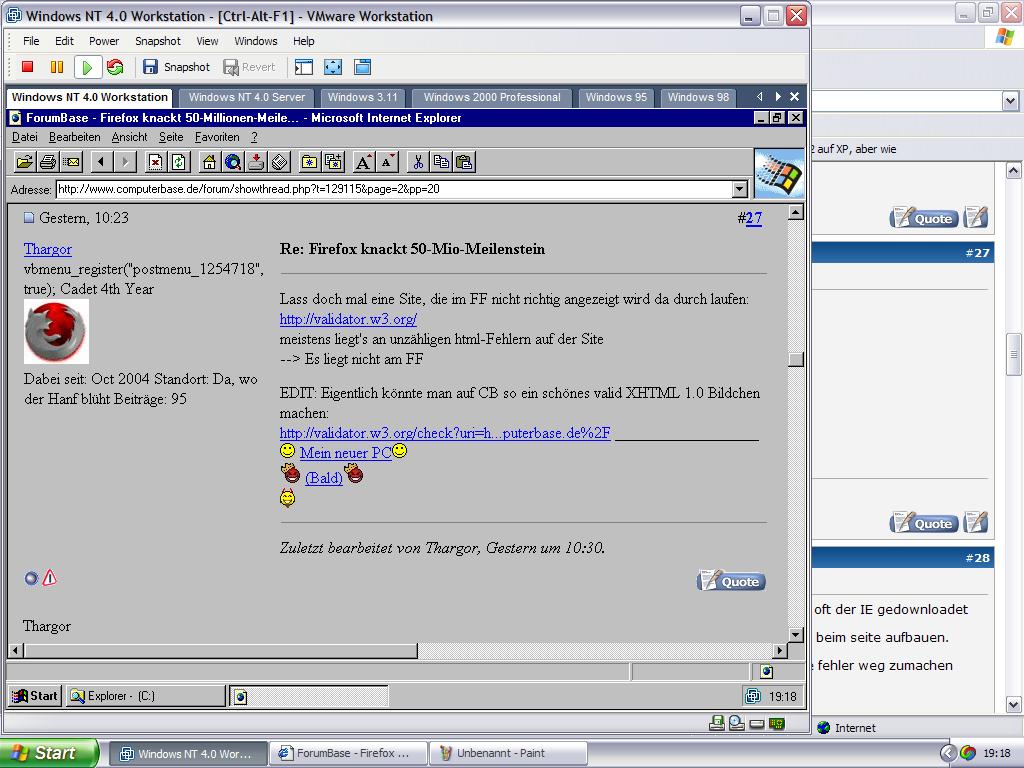The height and width of the screenshot is (768, 1024).
Task: Open the Ansicht menu in Internet Explorer
Action: coord(129,137)
